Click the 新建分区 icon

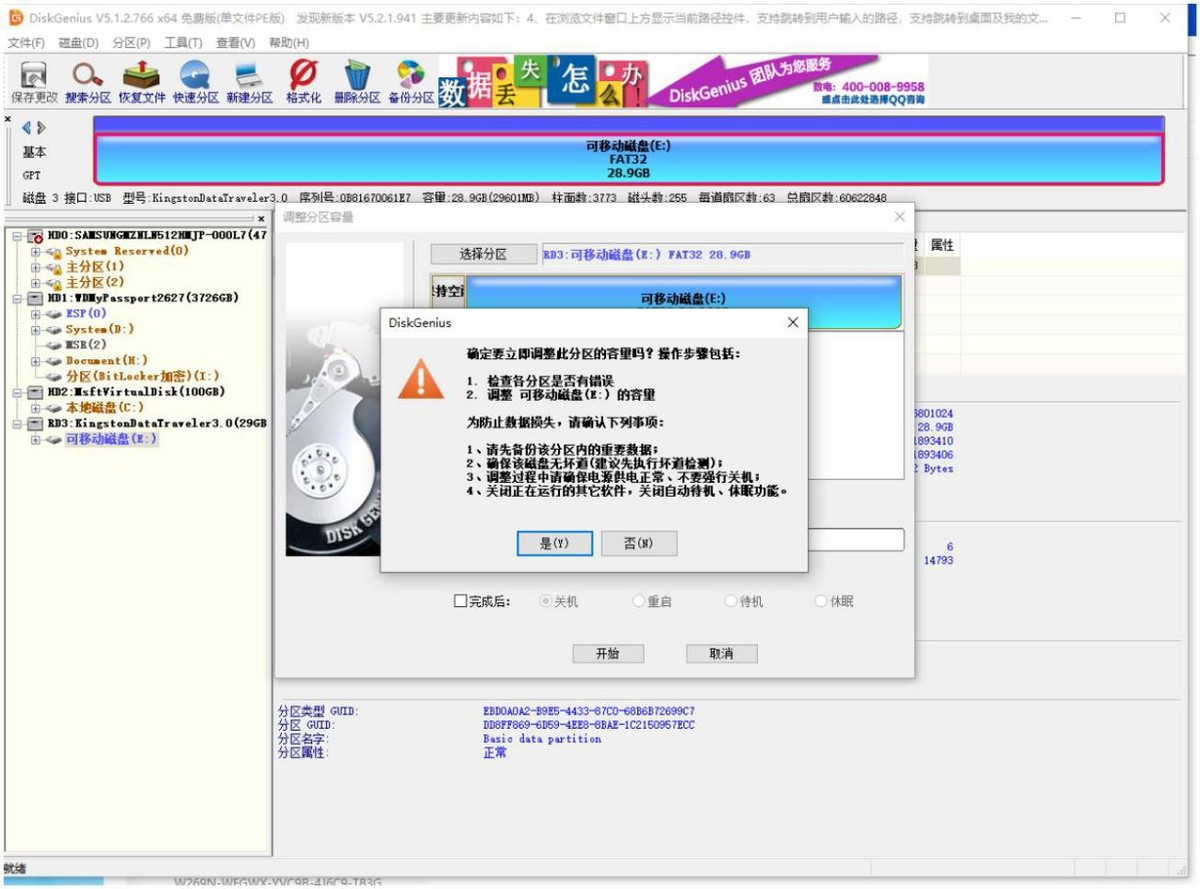(248, 80)
